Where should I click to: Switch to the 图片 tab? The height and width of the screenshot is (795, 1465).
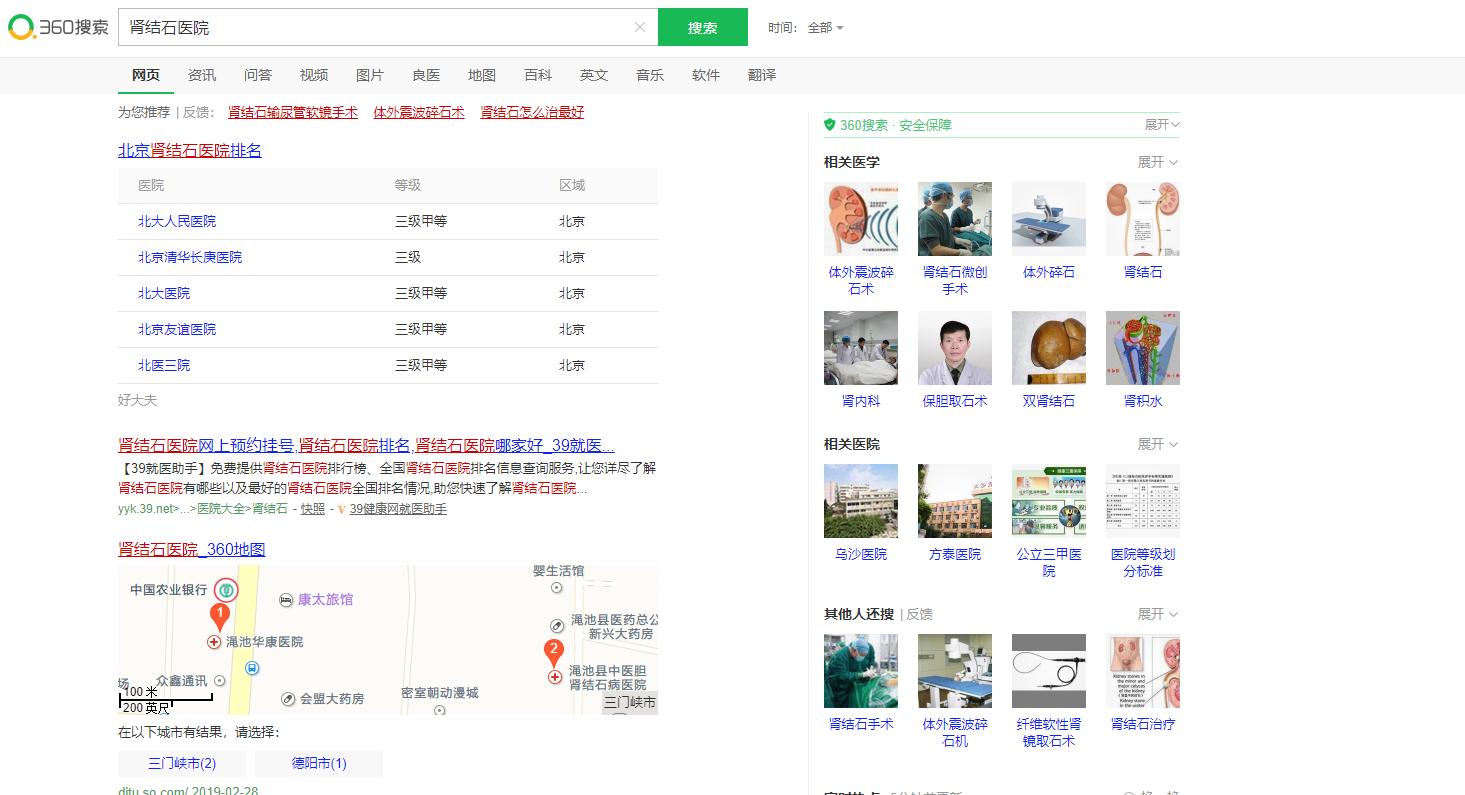(369, 75)
